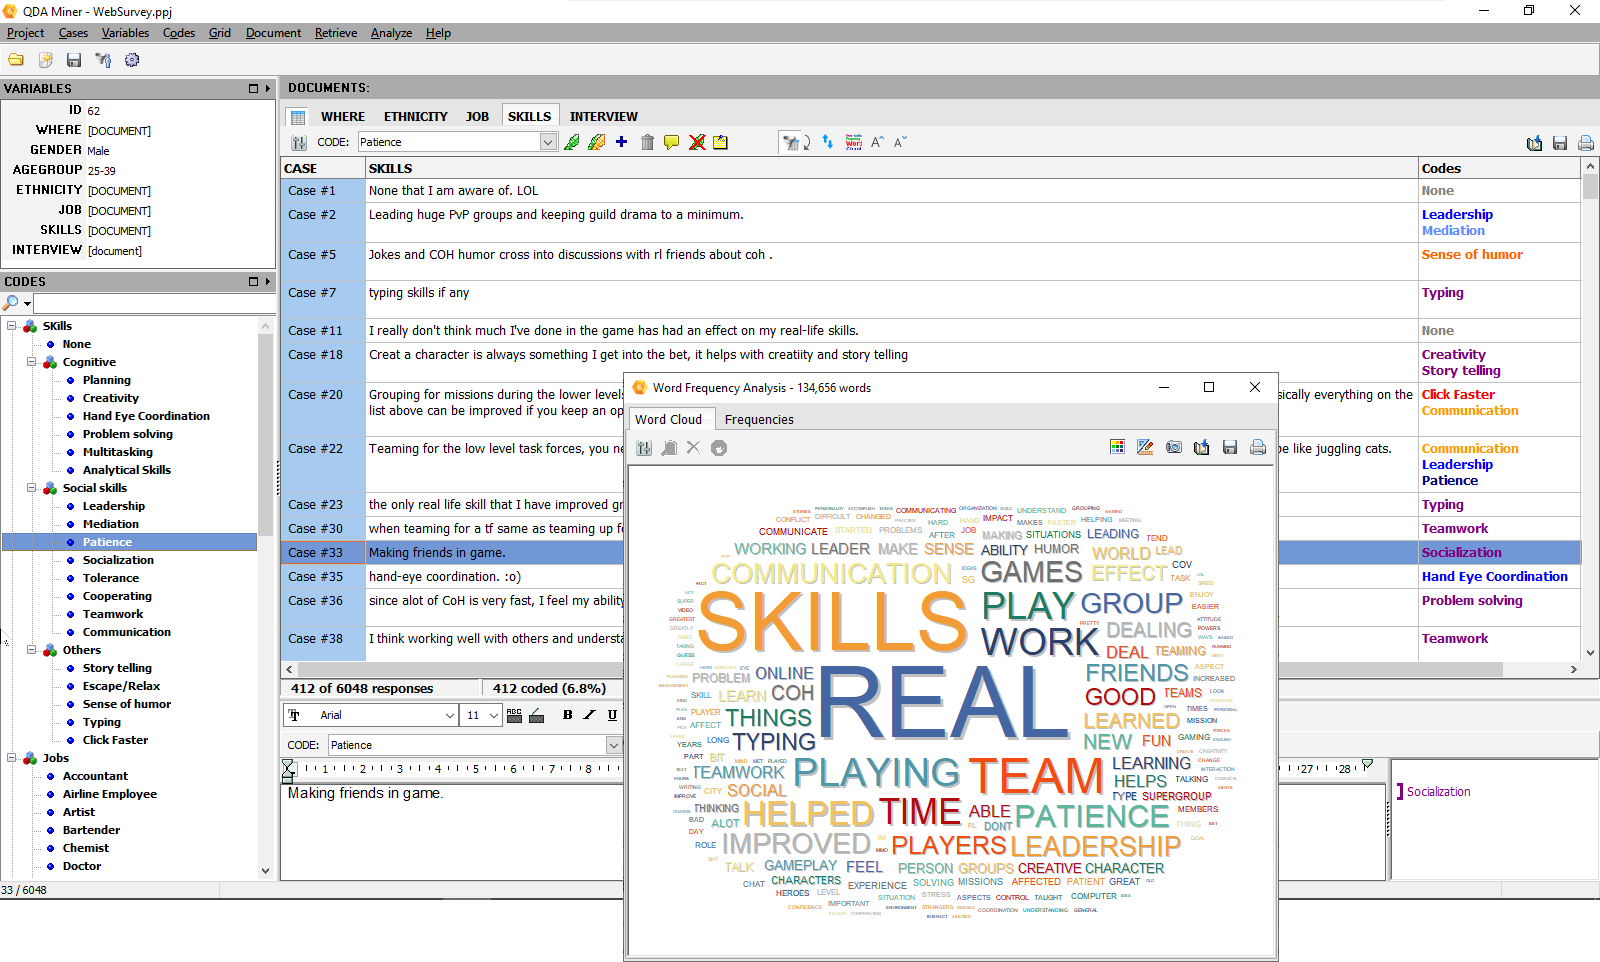Click the font color marker swatch
The height and width of the screenshot is (962, 1600).
tap(536, 715)
